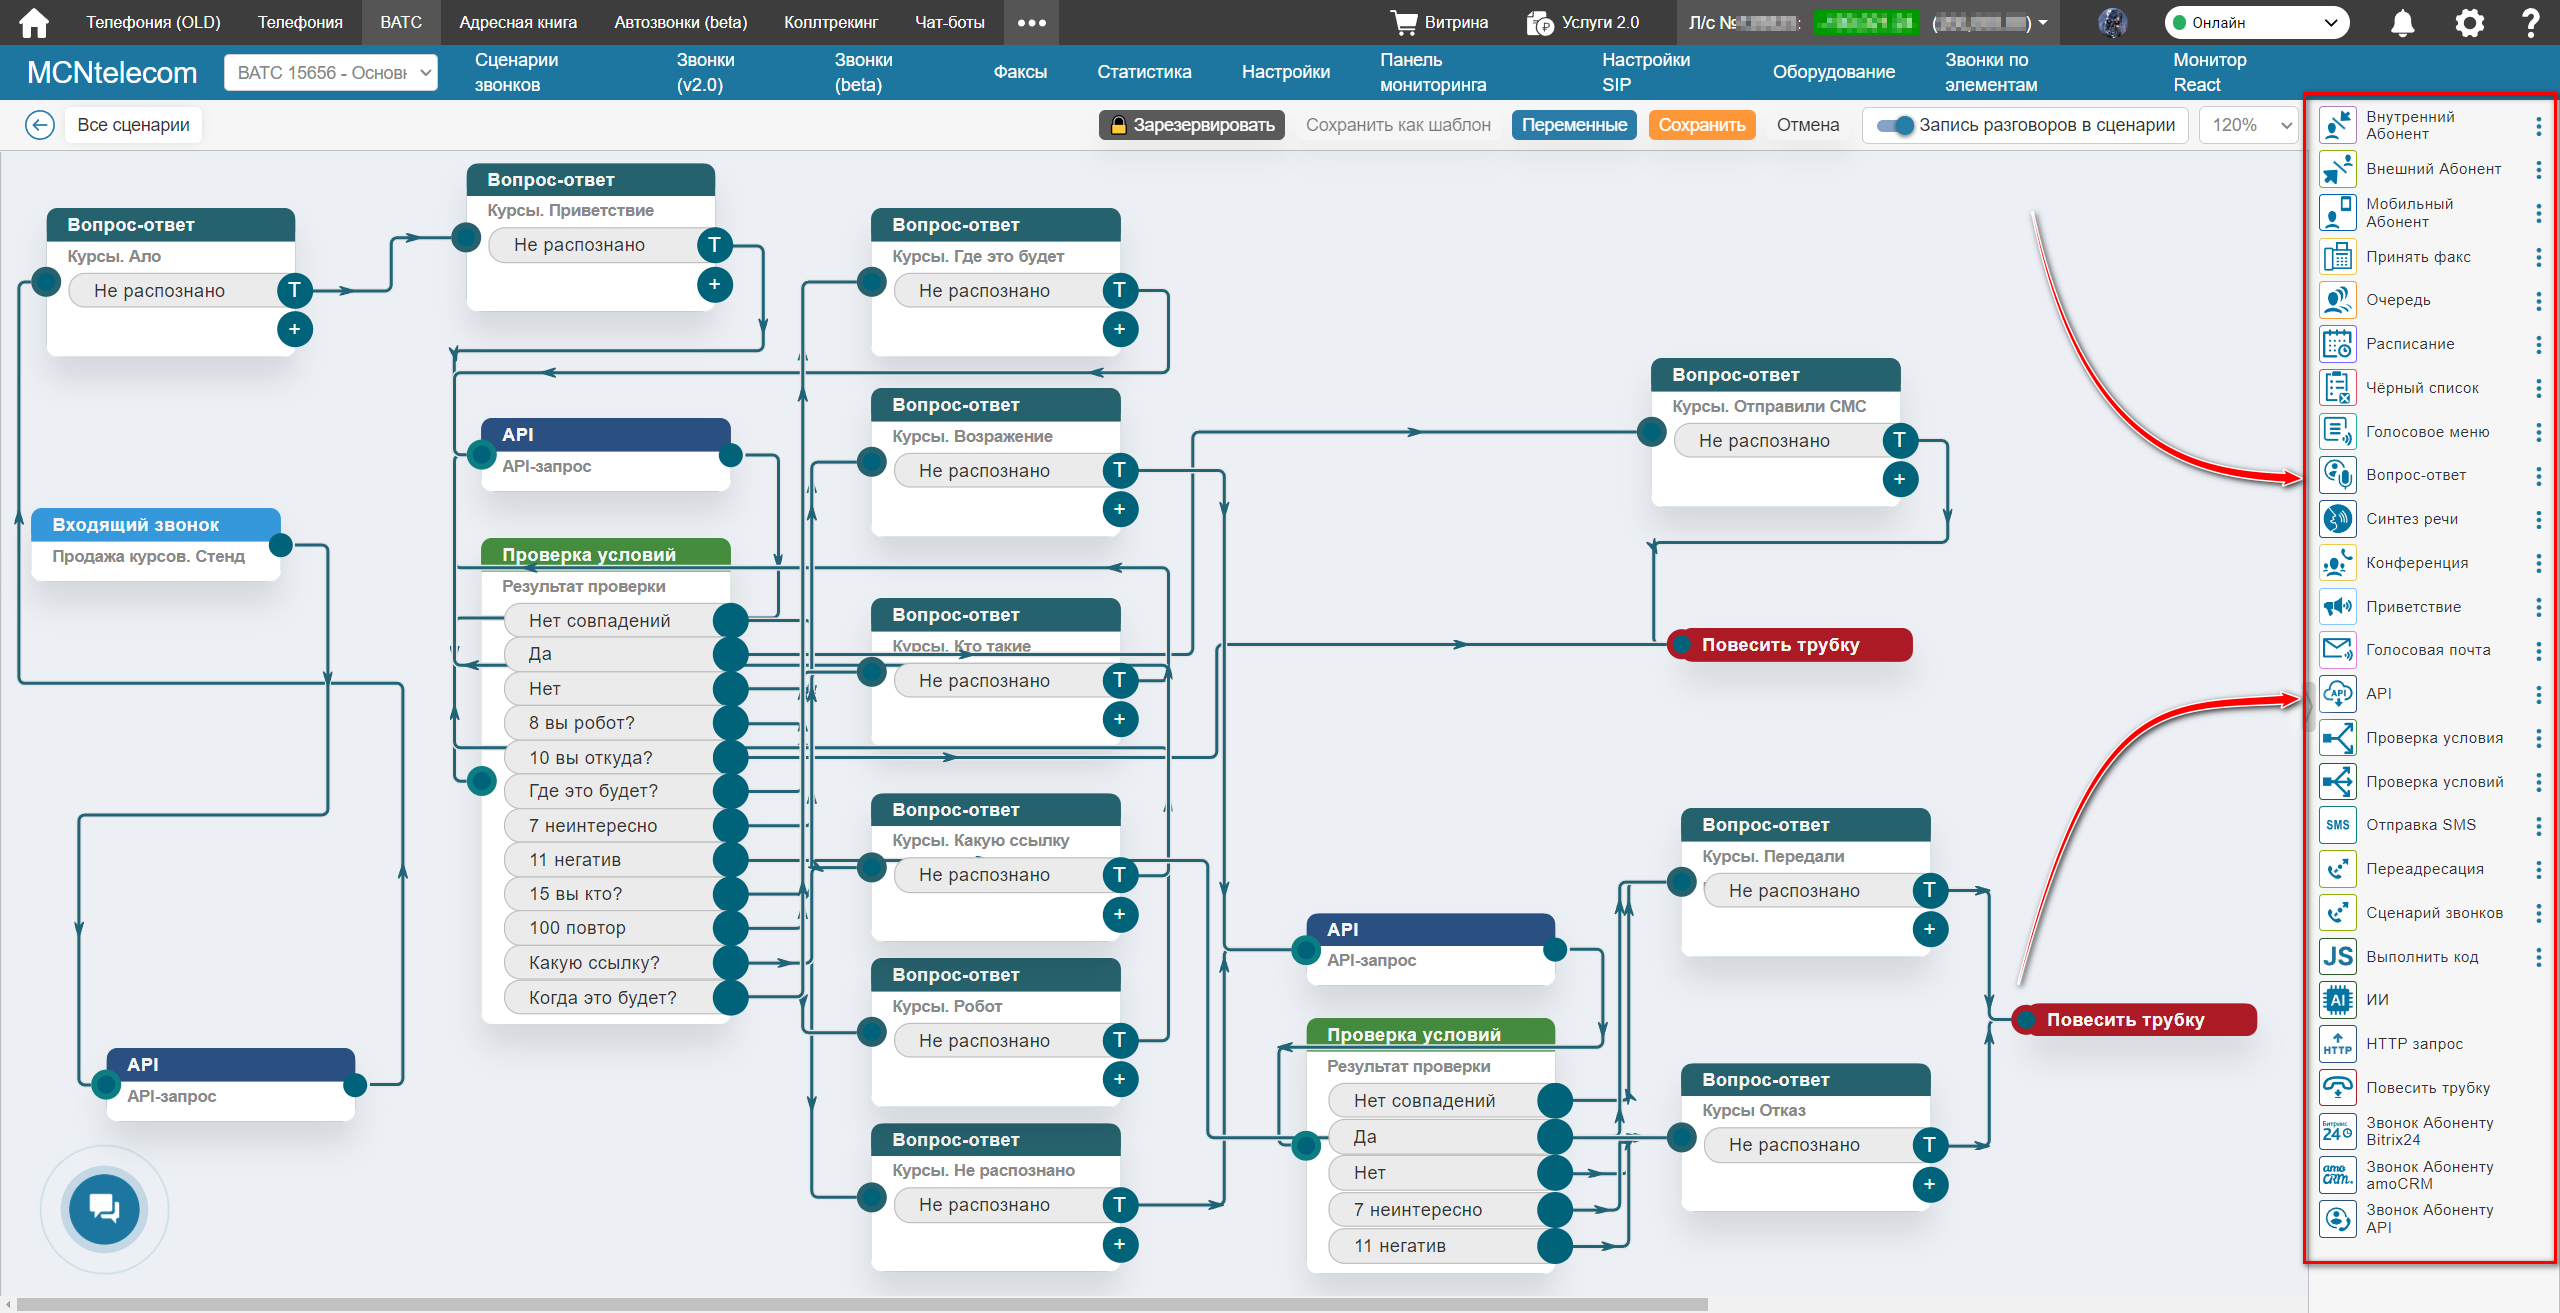The image size is (2560, 1313).
Task: Go back using the arrow left of Все сценарии
Action: [40, 125]
